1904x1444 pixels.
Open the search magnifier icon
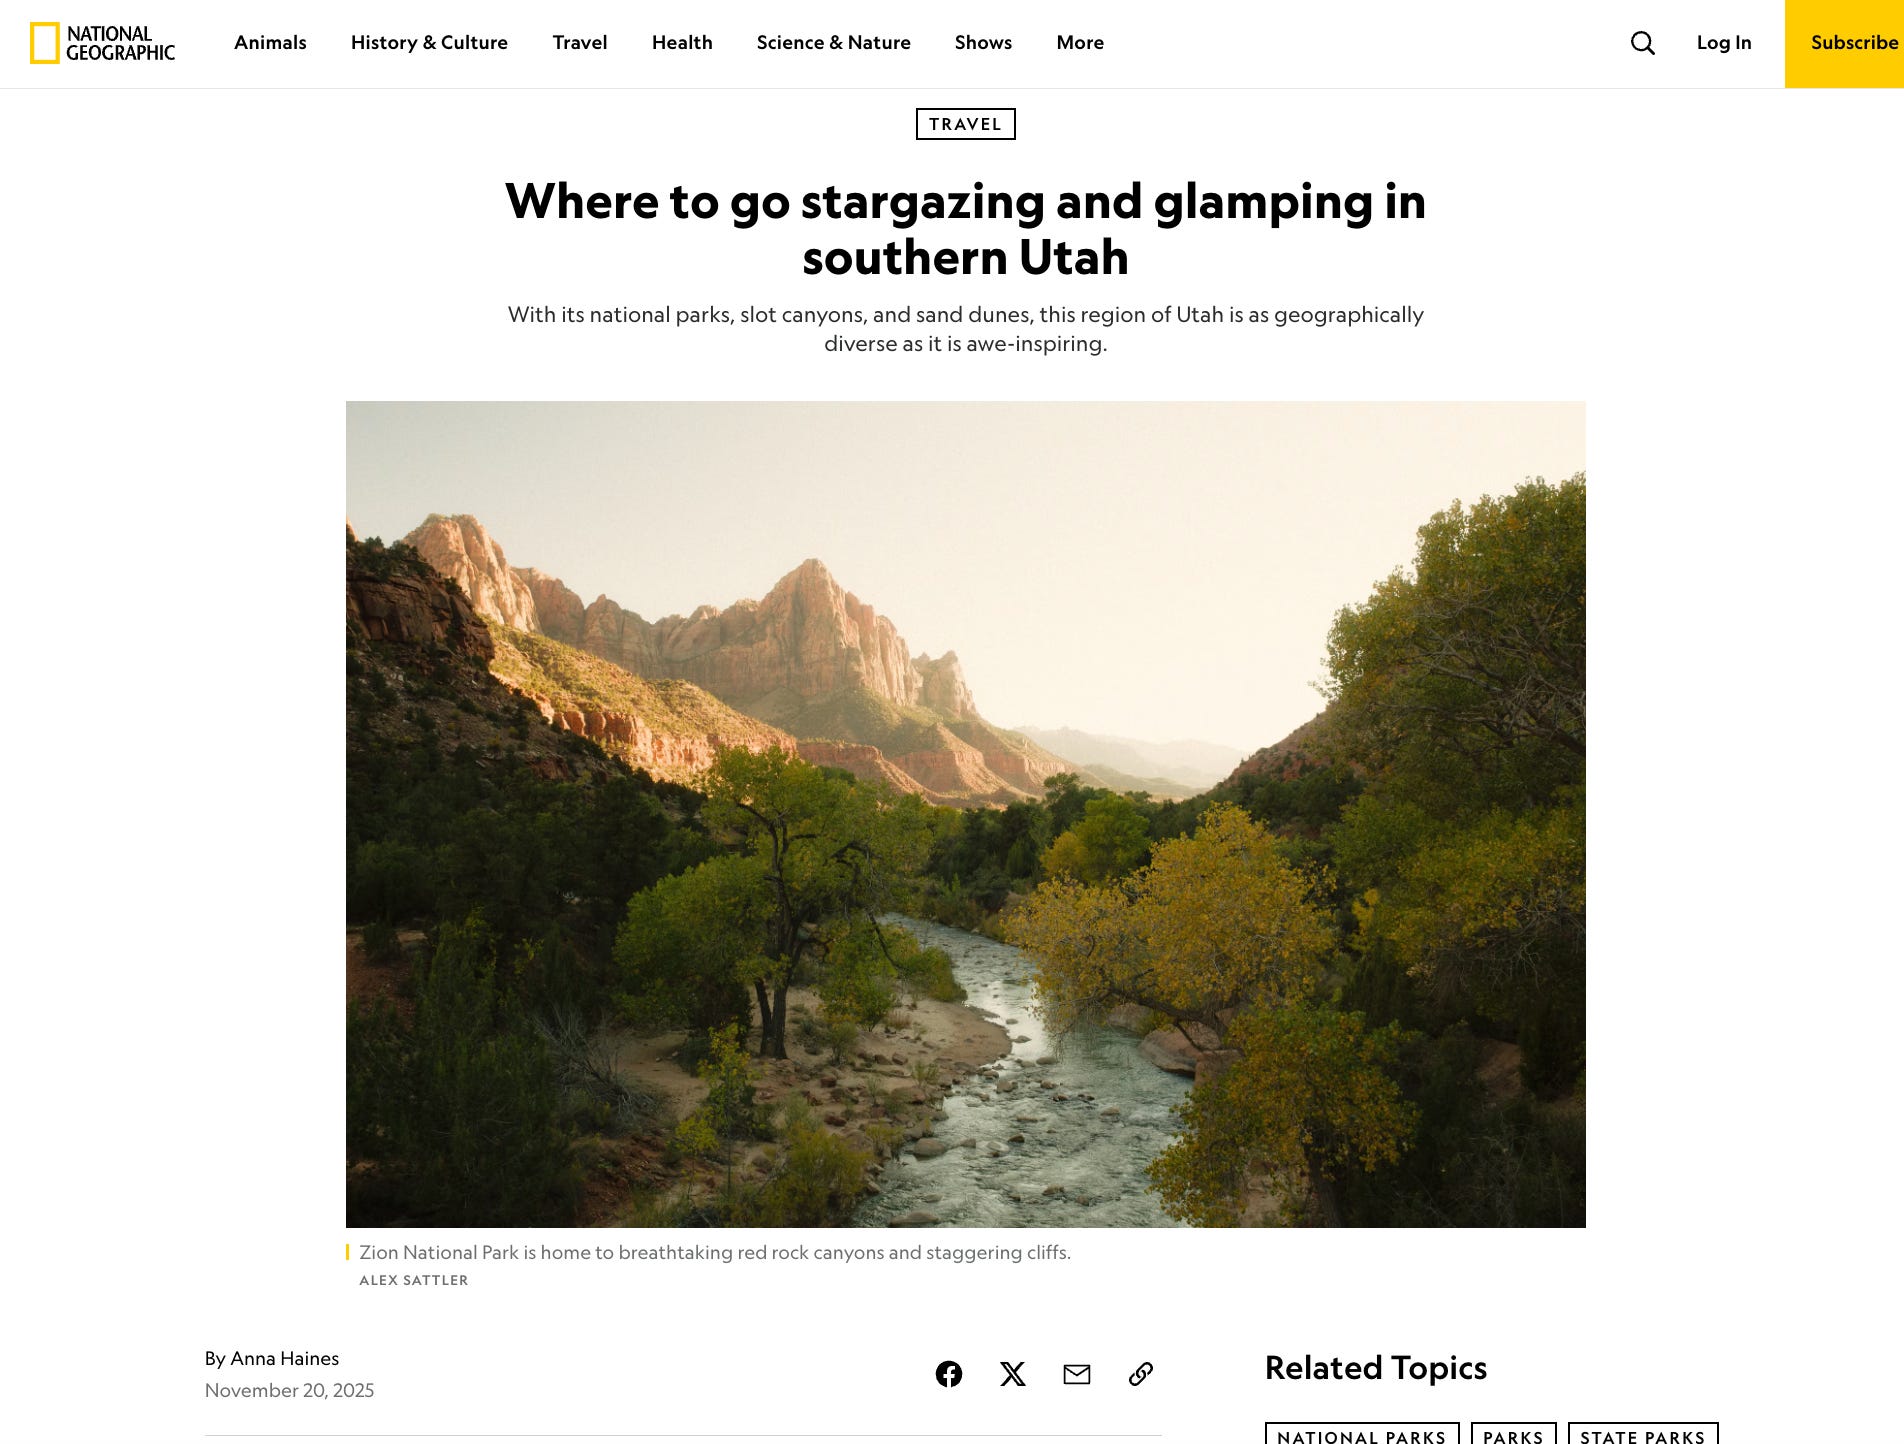pos(1642,43)
